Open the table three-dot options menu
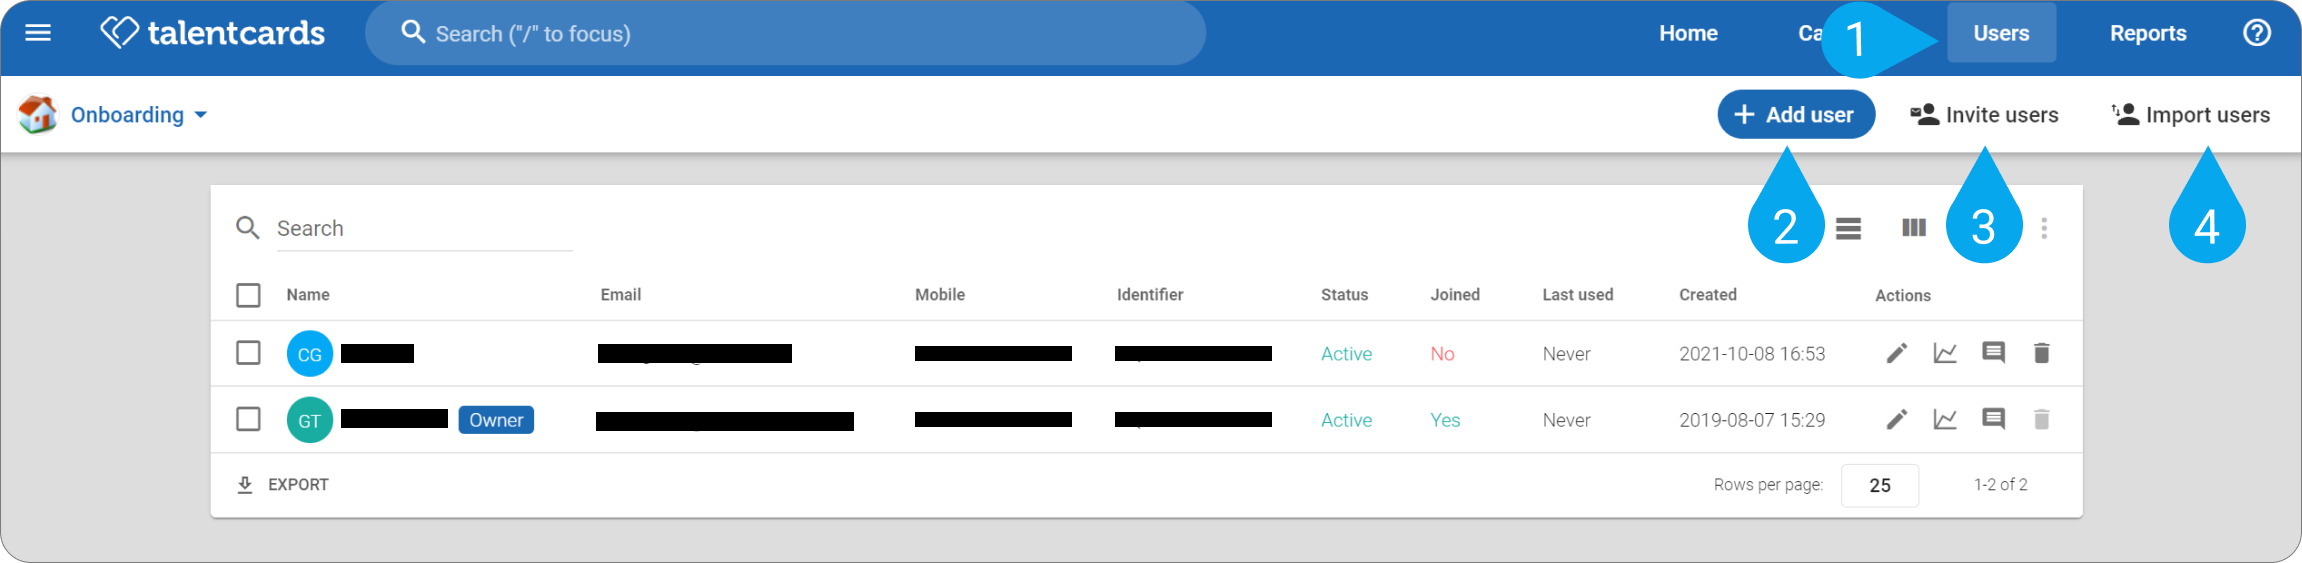The height and width of the screenshot is (563, 2302). [2044, 228]
